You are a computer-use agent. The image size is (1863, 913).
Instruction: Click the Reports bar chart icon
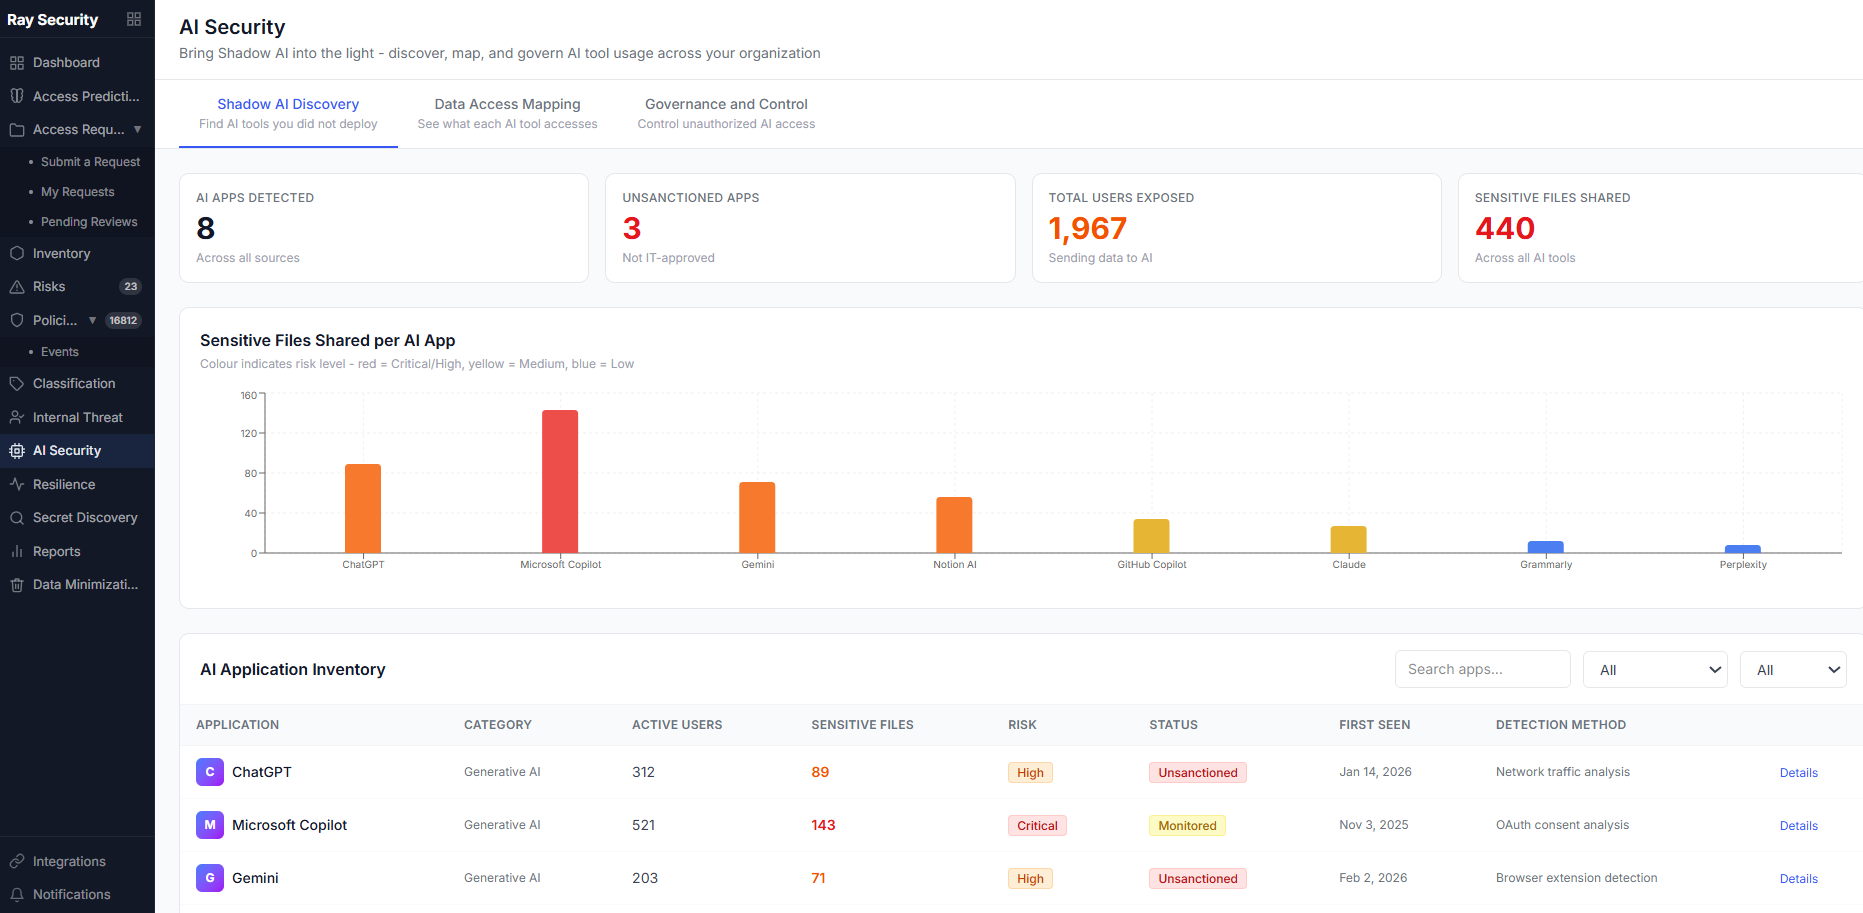click(x=17, y=551)
